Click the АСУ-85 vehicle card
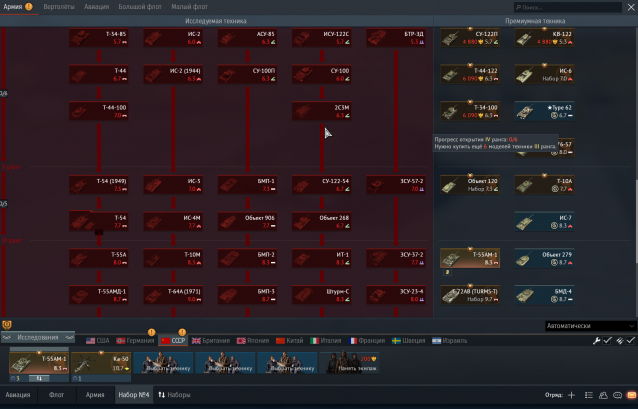 click(x=247, y=37)
